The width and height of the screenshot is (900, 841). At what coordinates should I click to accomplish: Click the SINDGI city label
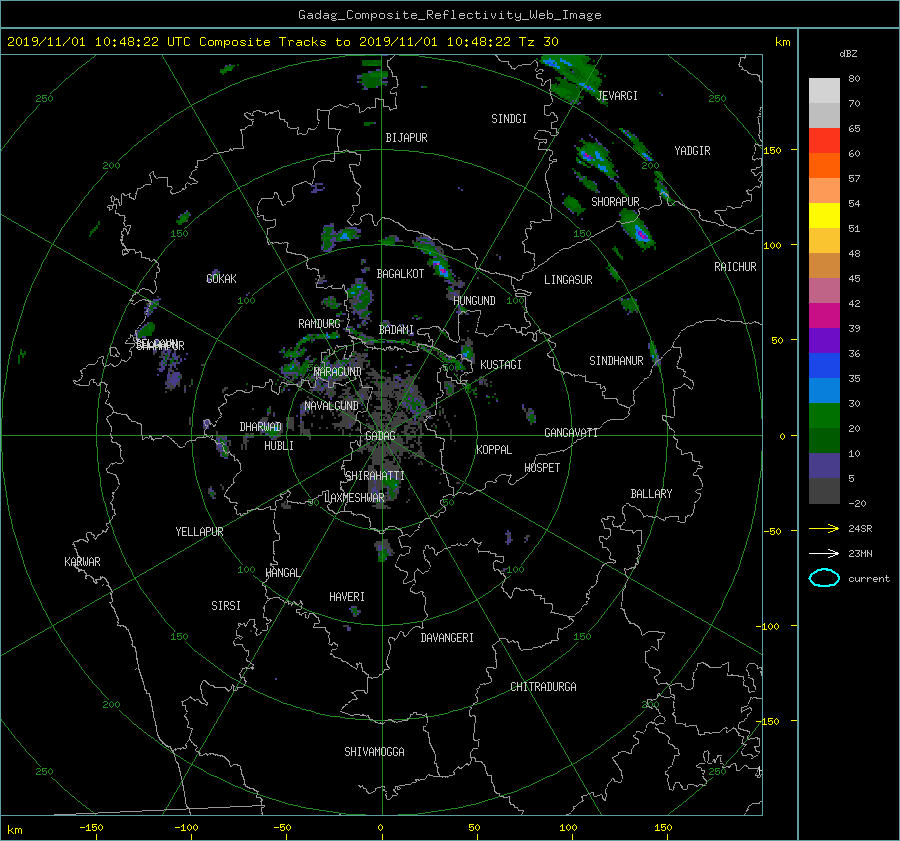(x=509, y=119)
